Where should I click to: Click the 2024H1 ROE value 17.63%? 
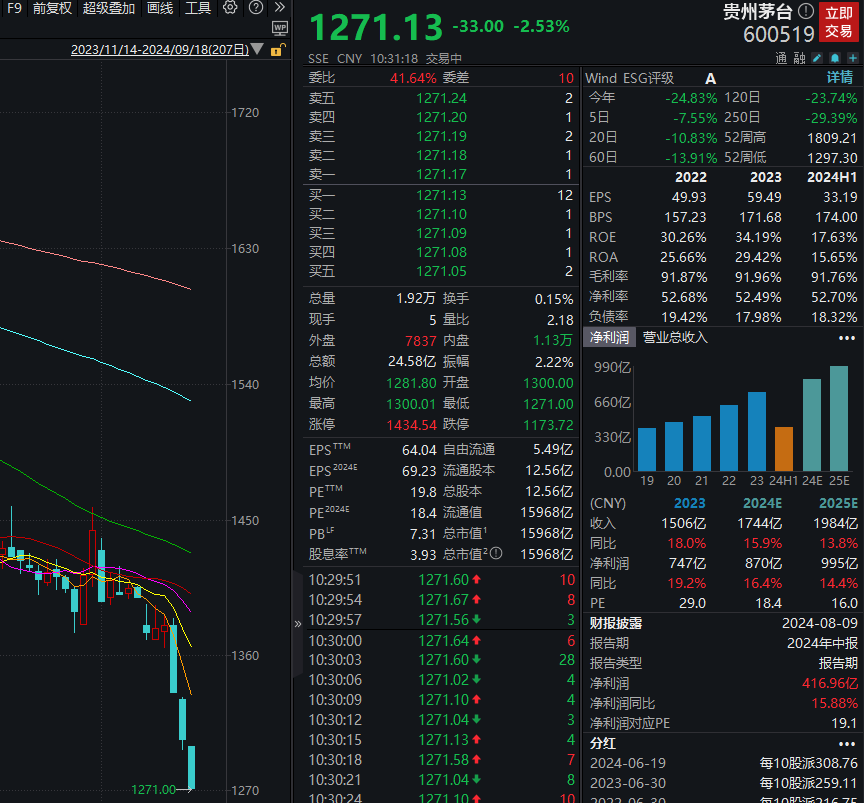[x=834, y=238]
